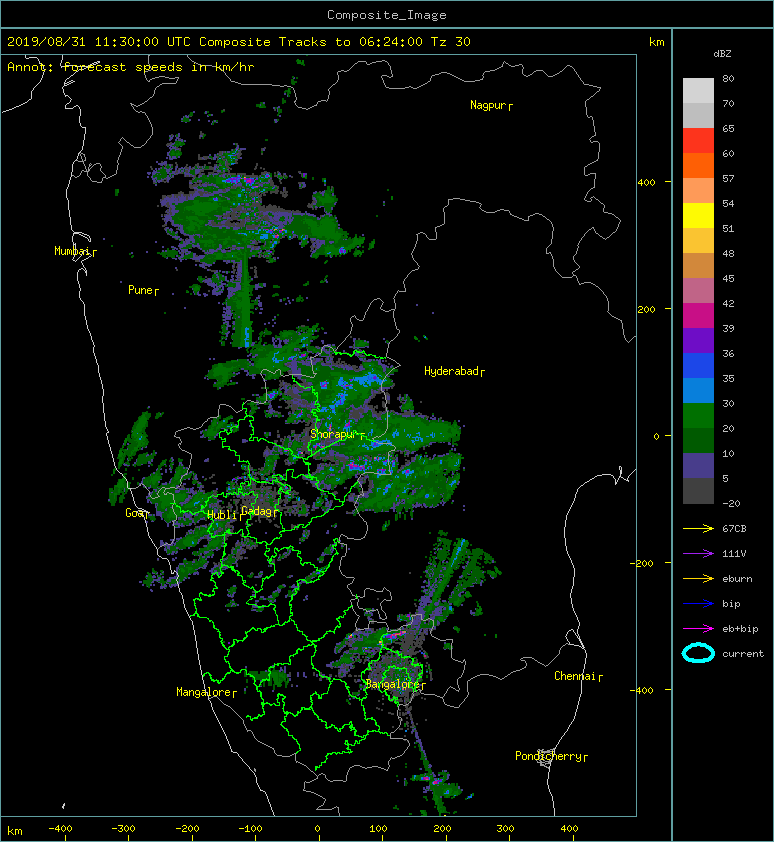Select the purple 39 dBZ swatch

pyautogui.click(x=698, y=340)
